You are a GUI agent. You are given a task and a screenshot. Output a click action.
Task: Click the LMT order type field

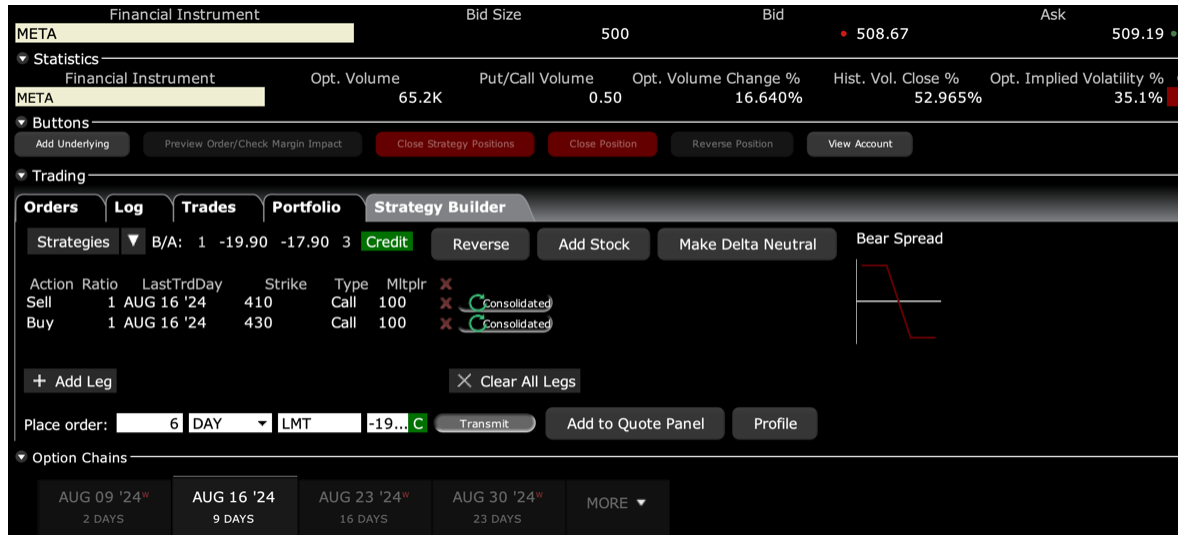click(x=320, y=423)
